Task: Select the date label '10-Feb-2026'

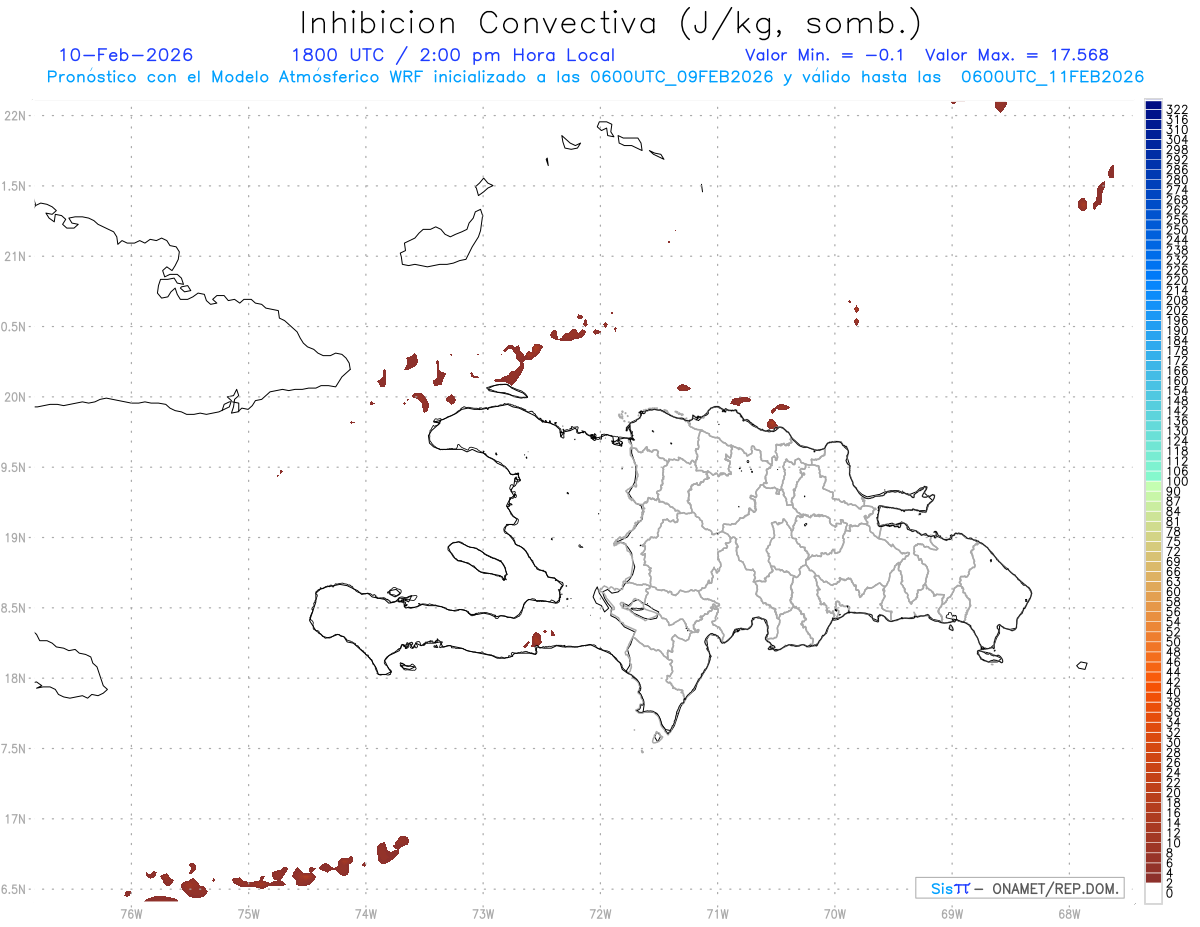Action: pos(126,55)
